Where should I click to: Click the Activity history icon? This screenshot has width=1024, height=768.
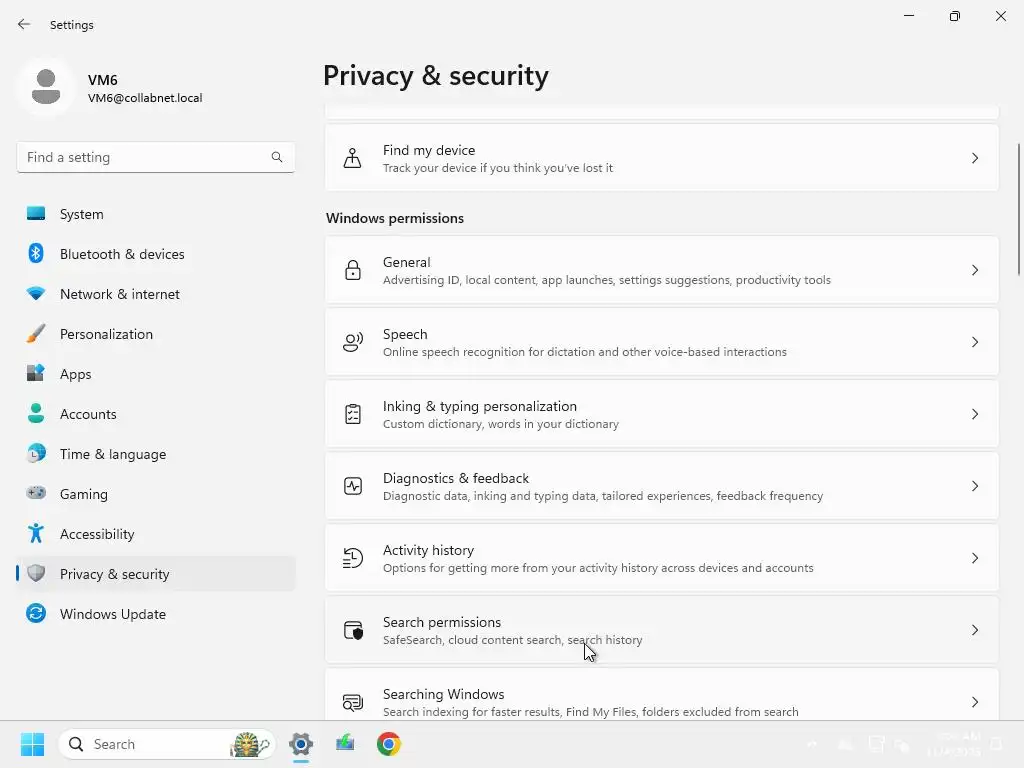[x=352, y=558]
